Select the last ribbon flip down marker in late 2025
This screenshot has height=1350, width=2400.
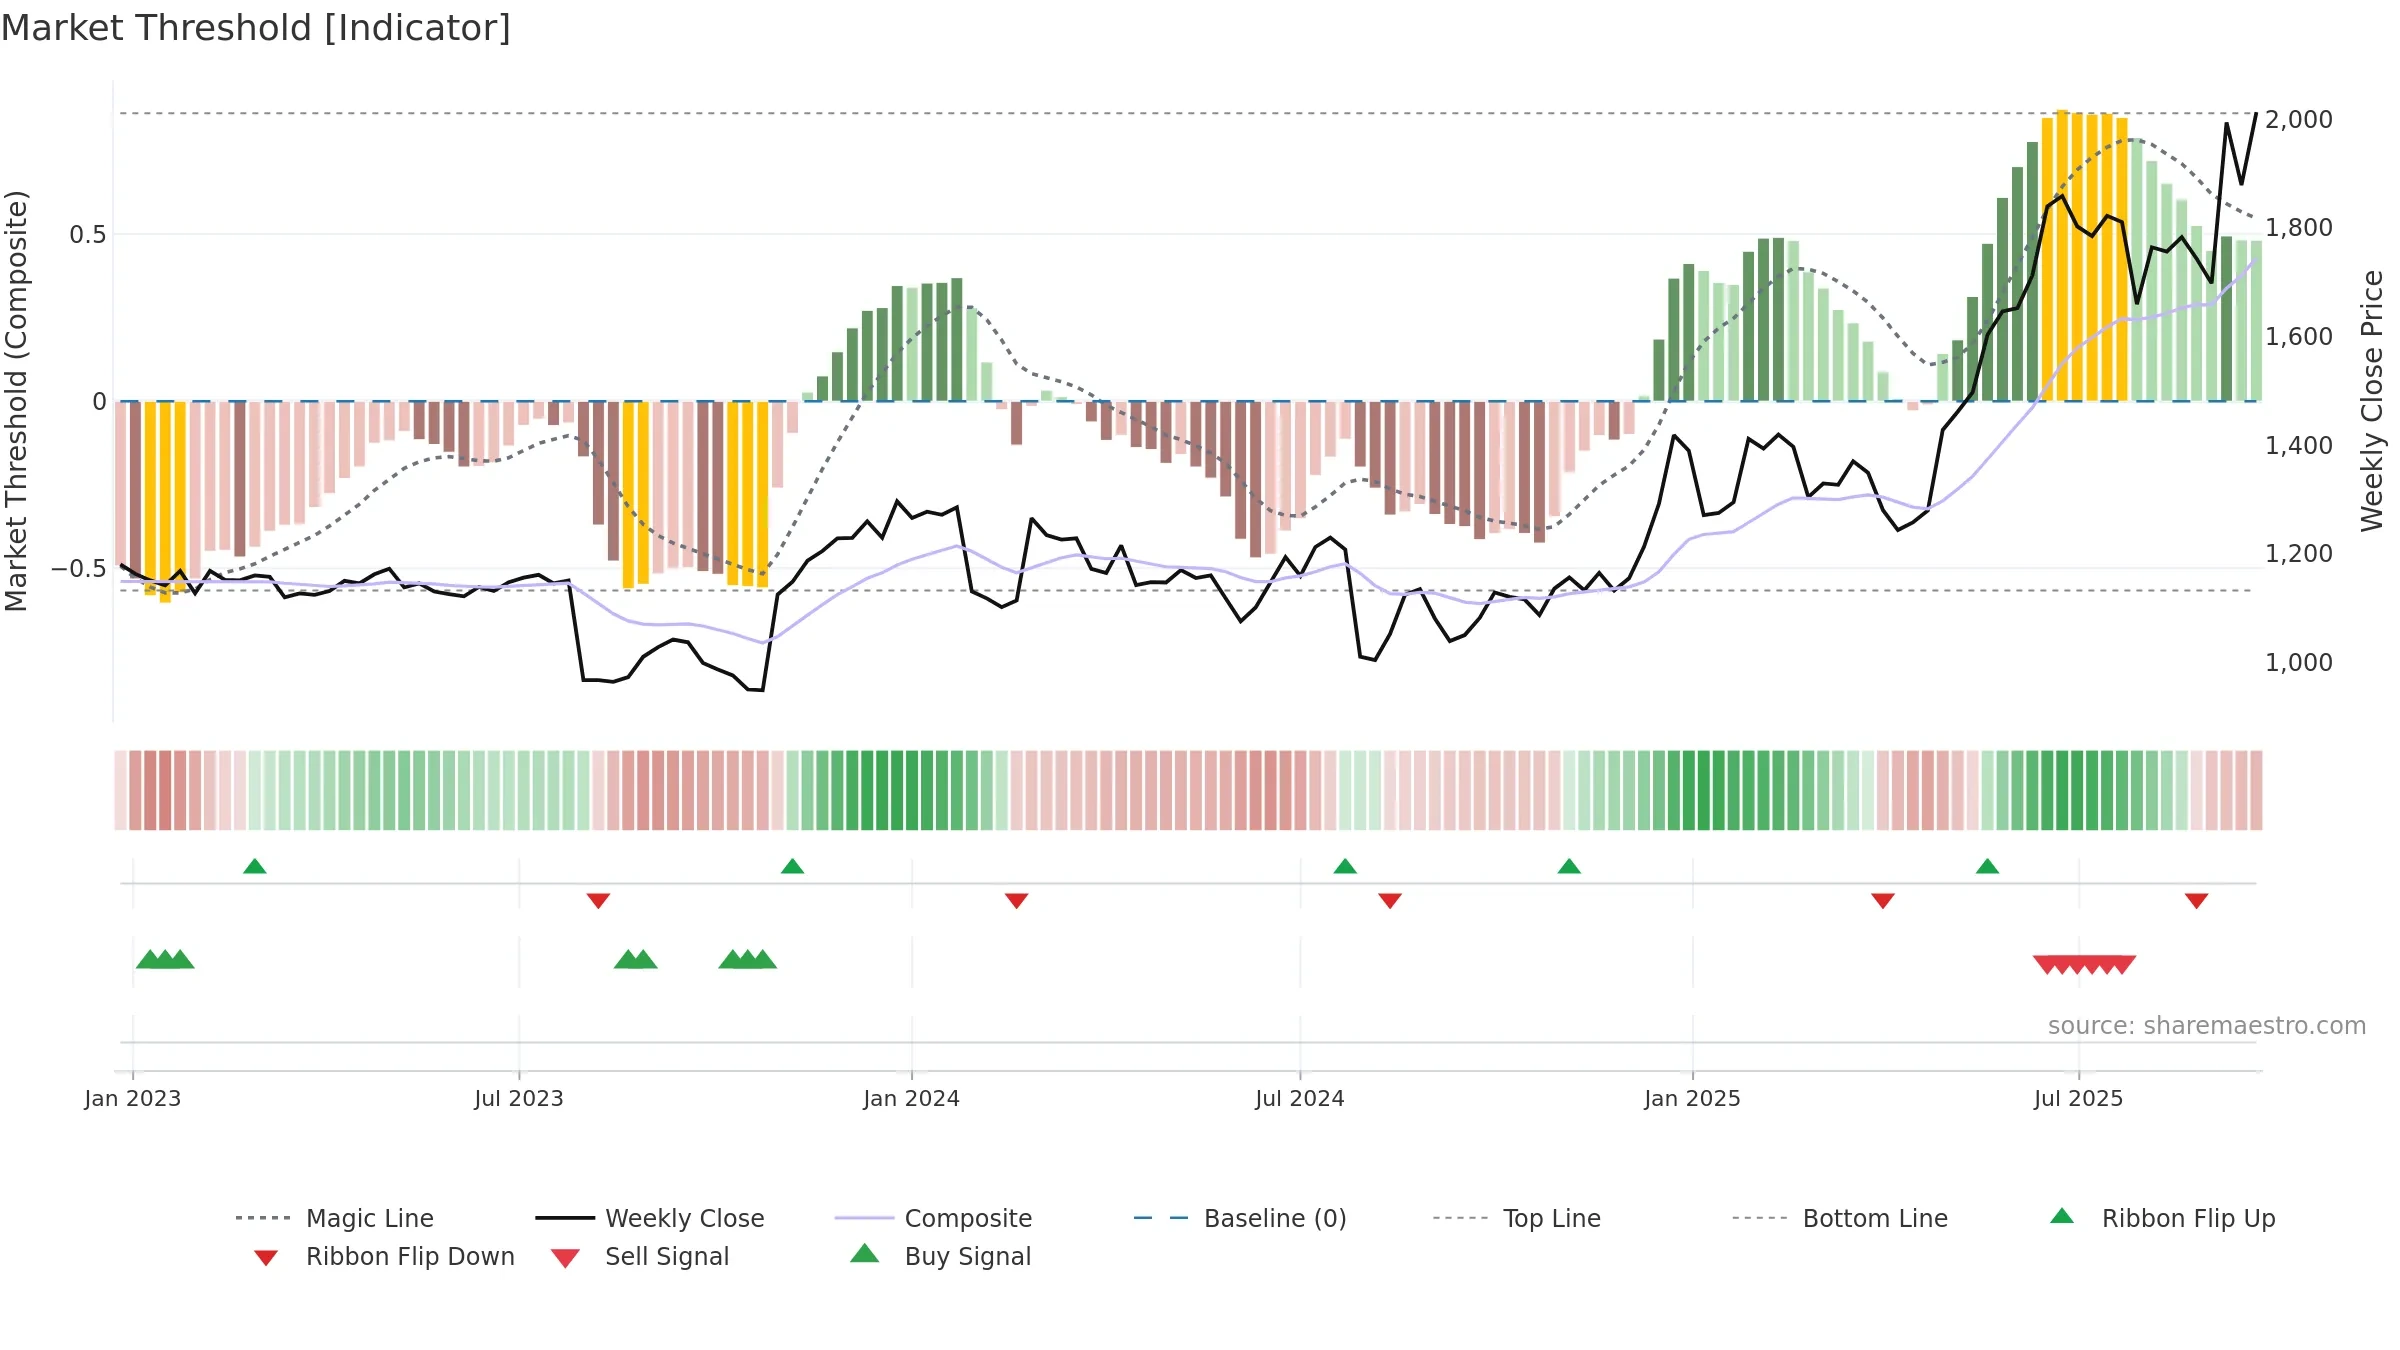click(x=2197, y=901)
